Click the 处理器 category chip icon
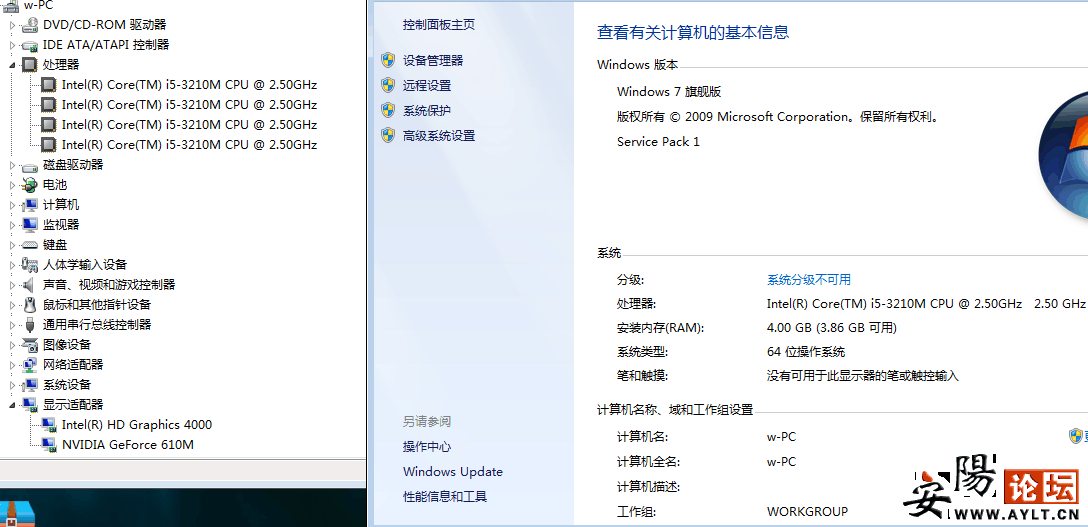 click(x=30, y=64)
